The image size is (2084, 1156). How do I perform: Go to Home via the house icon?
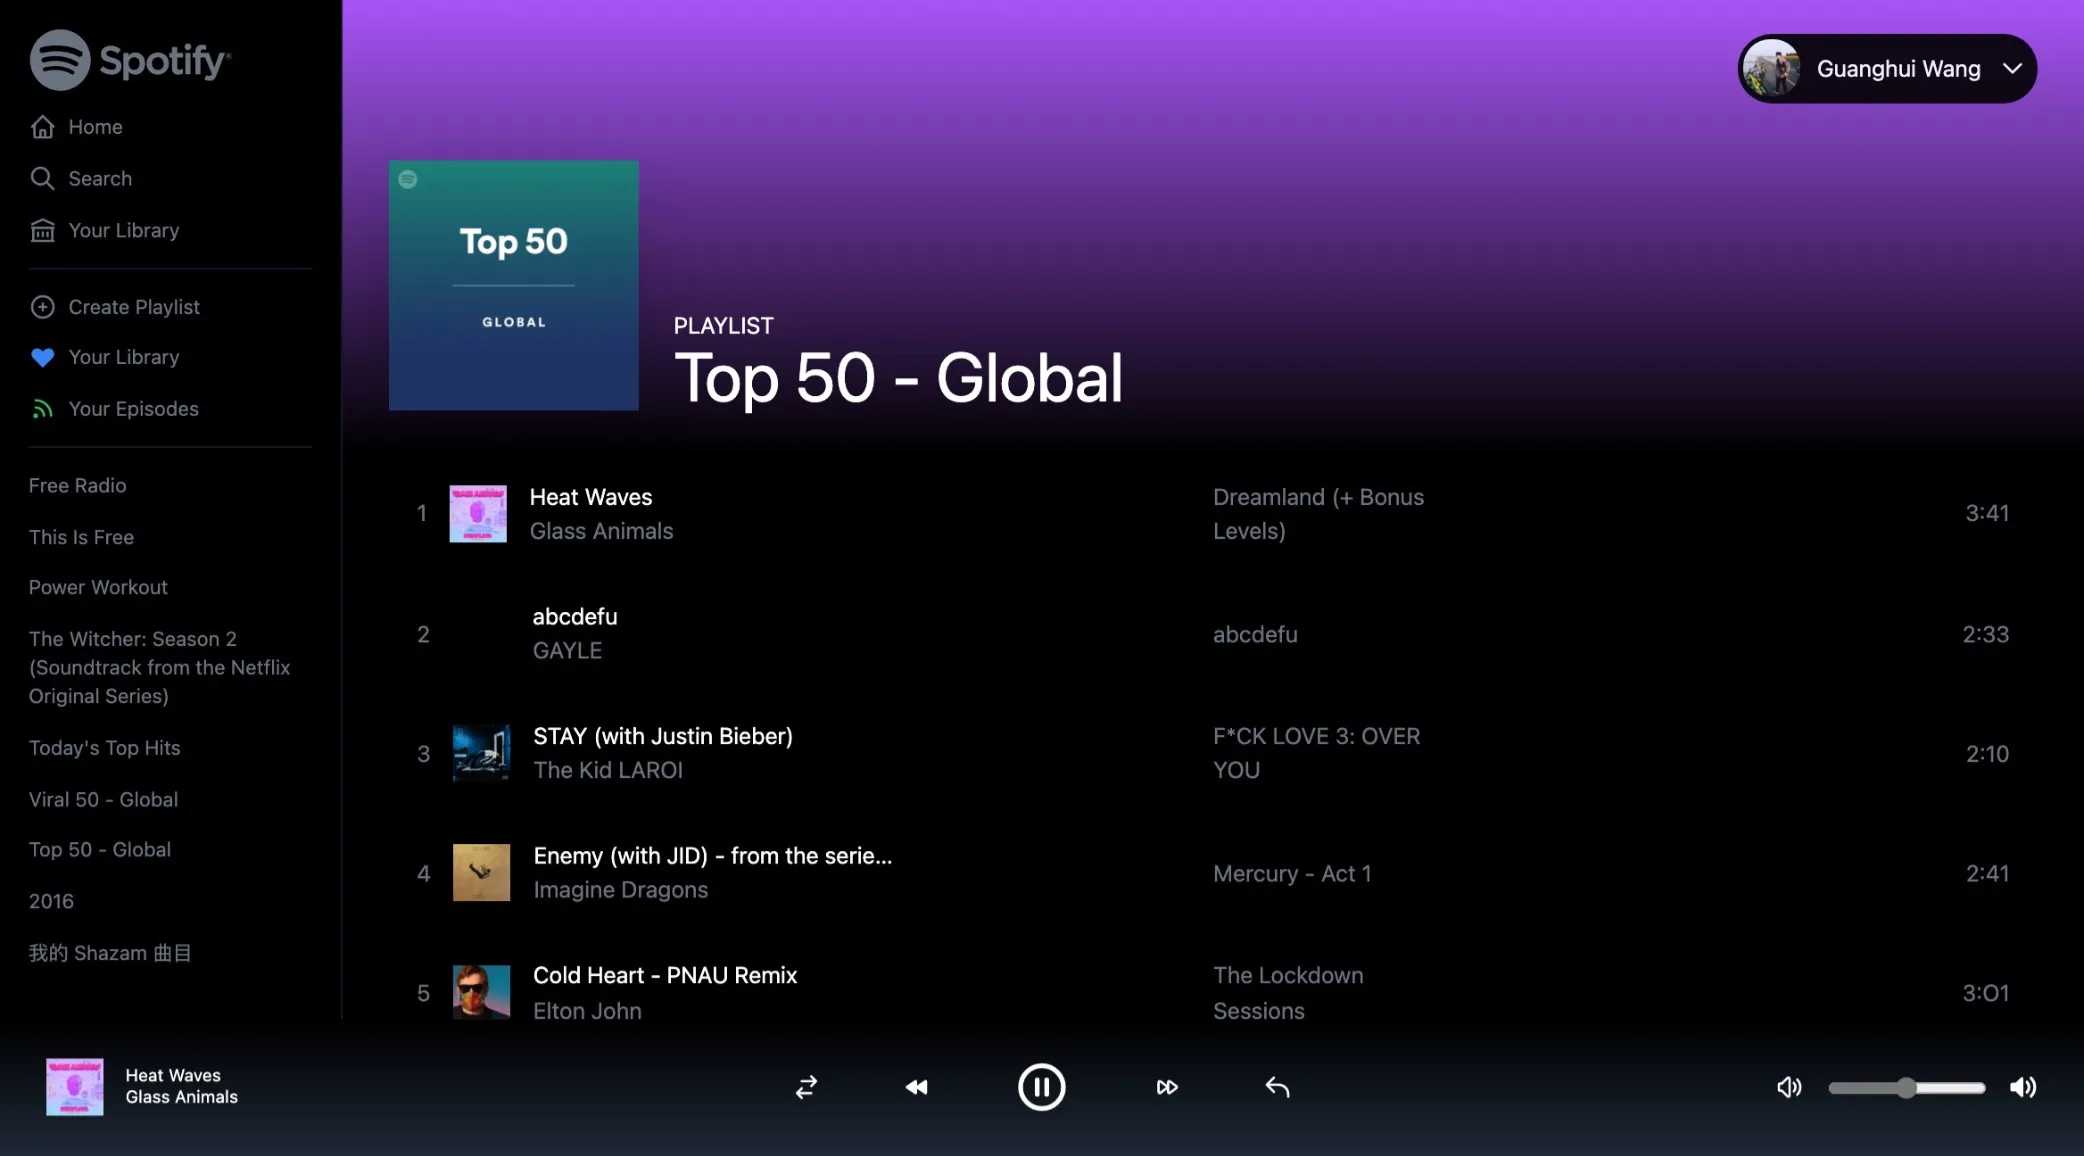tap(42, 127)
